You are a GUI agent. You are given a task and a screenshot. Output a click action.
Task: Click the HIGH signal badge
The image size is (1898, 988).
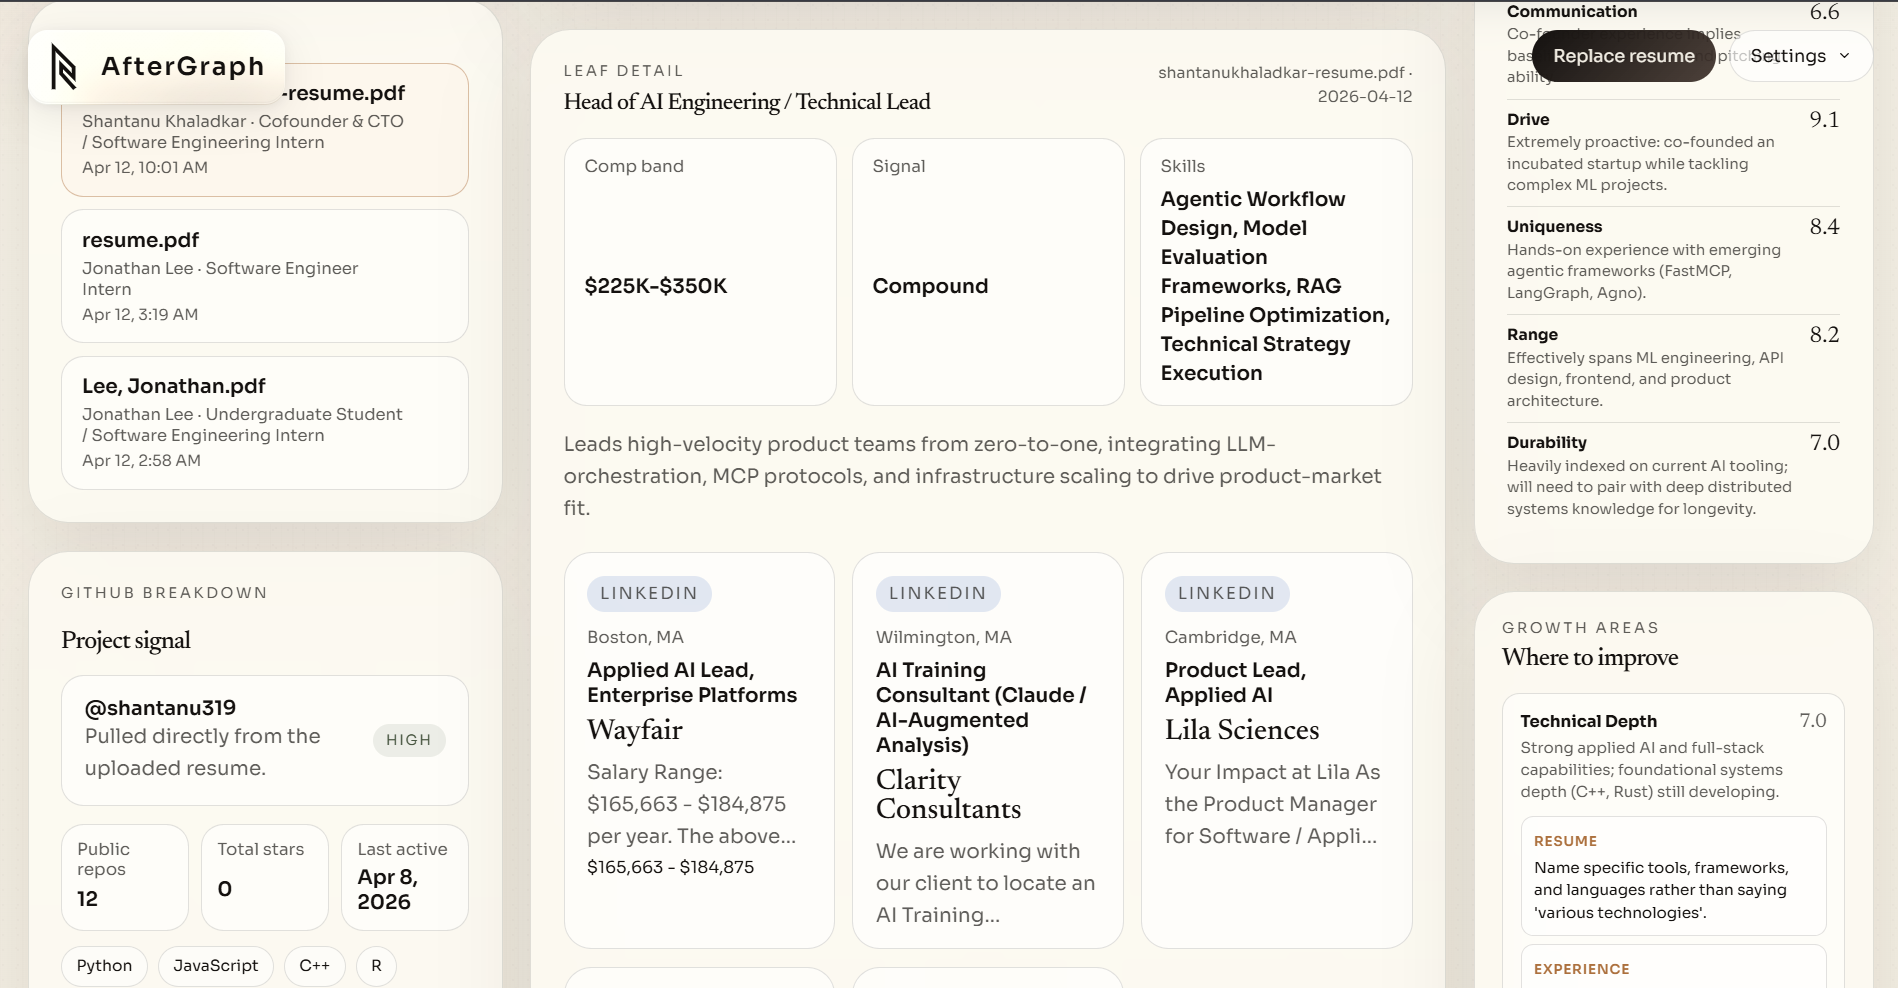(x=408, y=740)
